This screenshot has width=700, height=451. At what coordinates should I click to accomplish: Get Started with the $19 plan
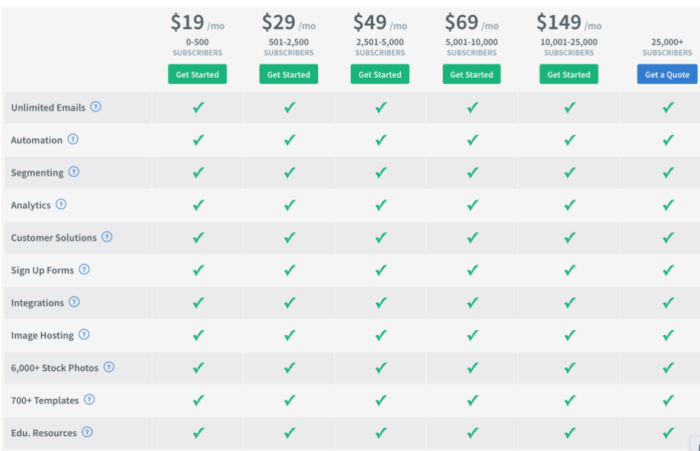click(197, 74)
